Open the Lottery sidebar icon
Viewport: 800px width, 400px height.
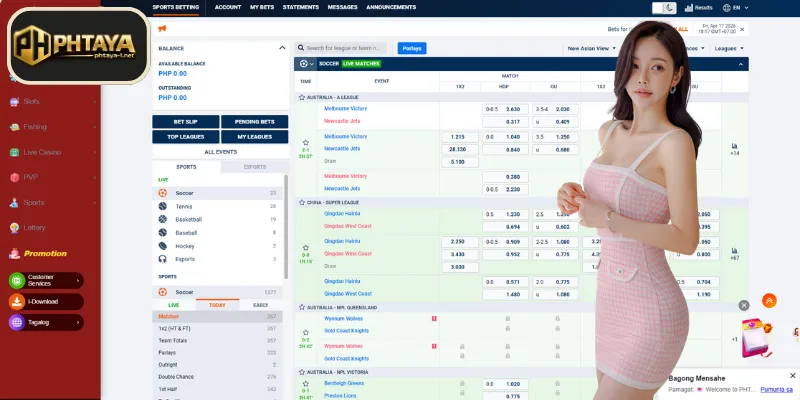point(14,228)
